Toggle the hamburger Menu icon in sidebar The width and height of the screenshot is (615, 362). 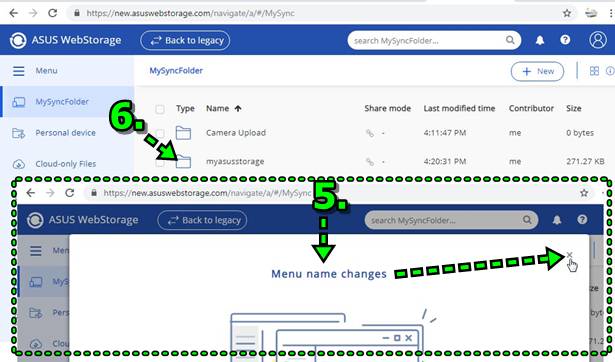18,71
